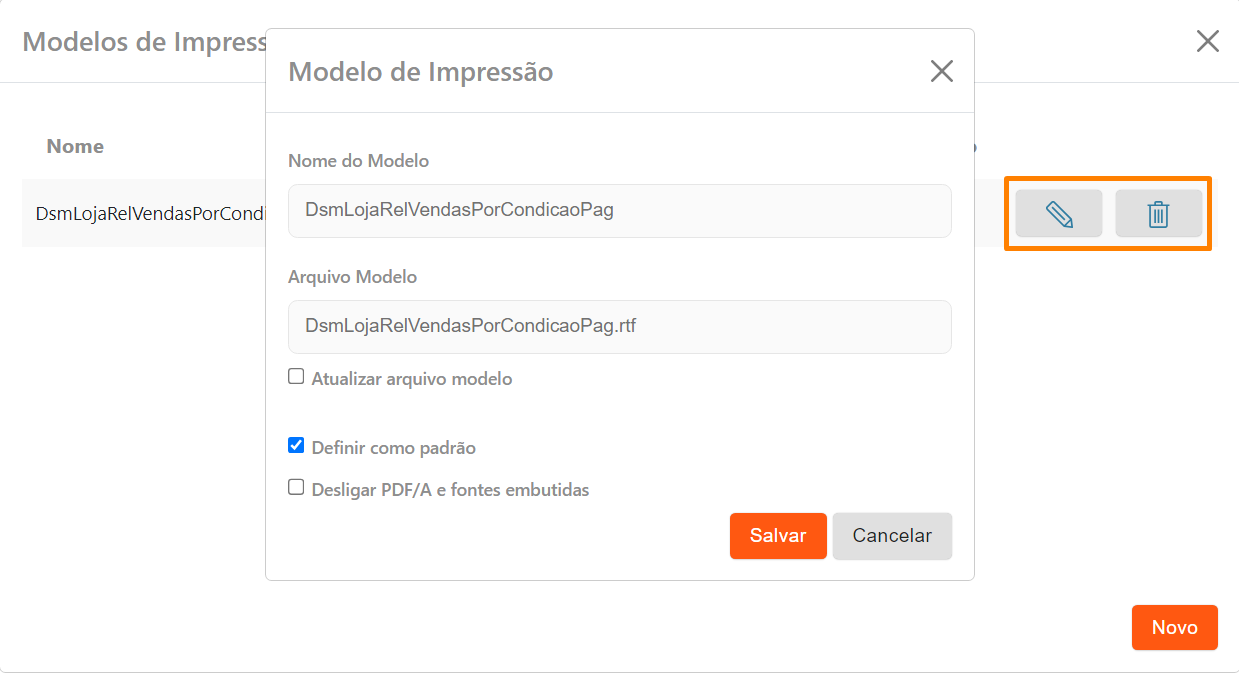Click the Nome column header
Viewport: 1239px width, 674px height.
point(75,146)
